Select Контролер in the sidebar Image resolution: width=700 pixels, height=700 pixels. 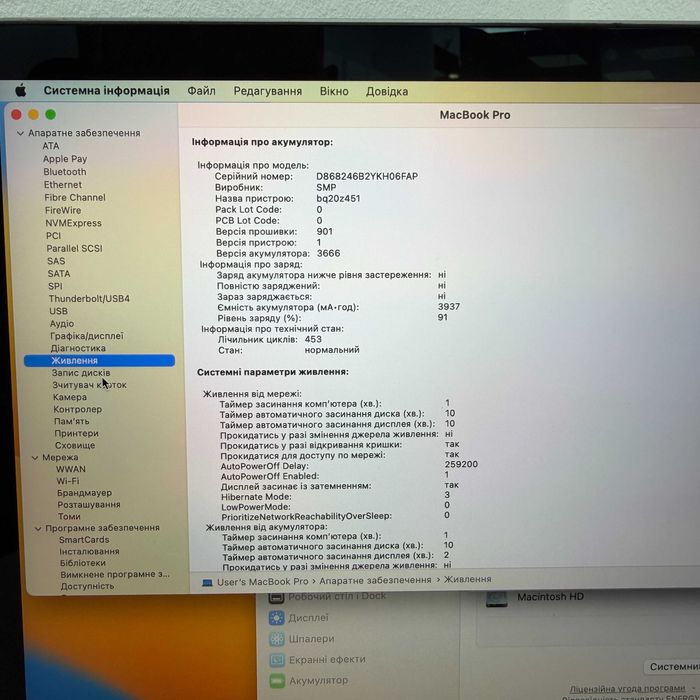[x=78, y=409]
